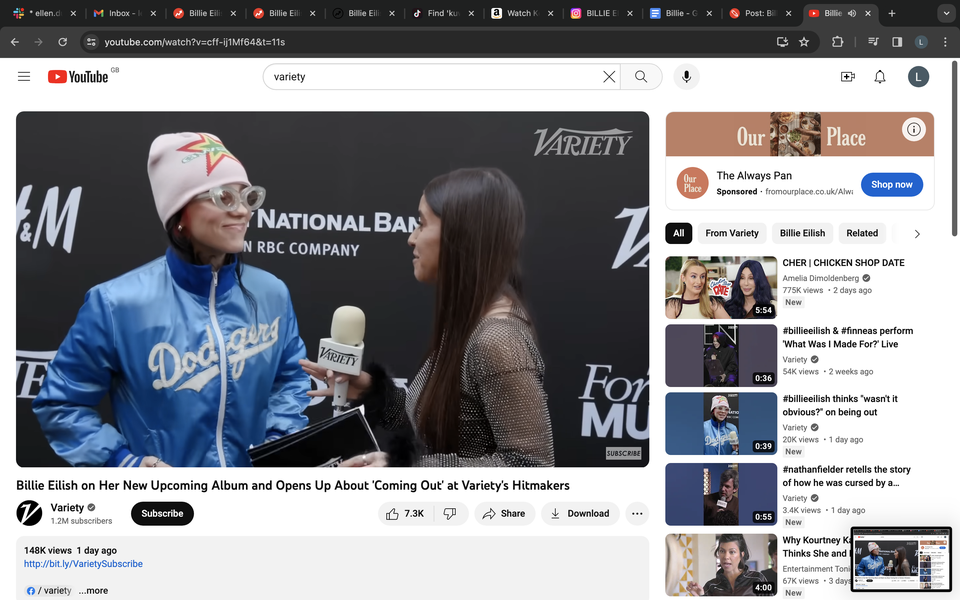This screenshot has width=960, height=600.
Task: Share the video
Action: click(504, 514)
